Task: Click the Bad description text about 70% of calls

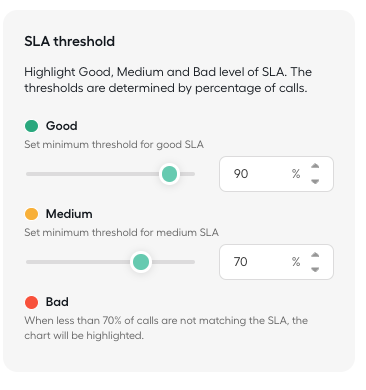Action: [x=166, y=328]
